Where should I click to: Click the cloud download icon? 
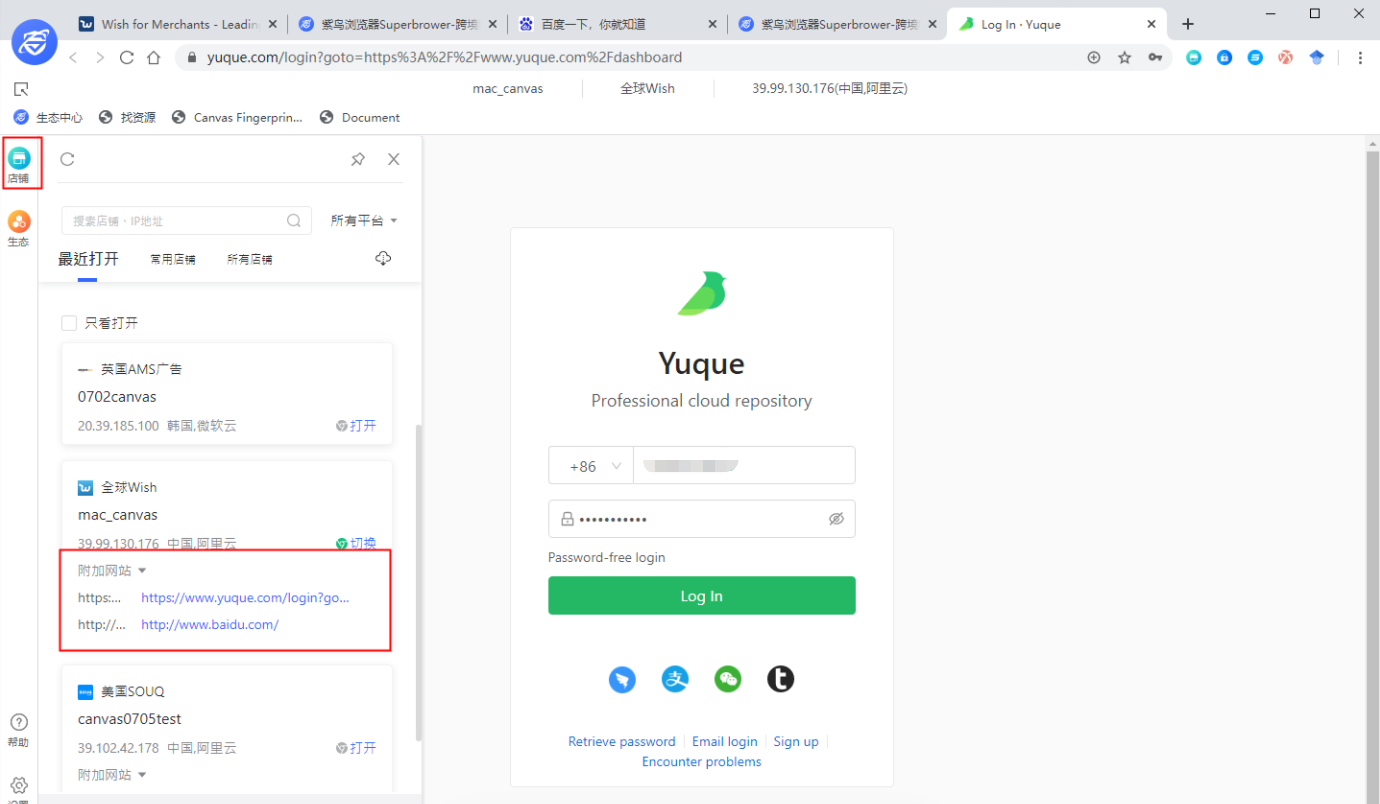[383, 259]
